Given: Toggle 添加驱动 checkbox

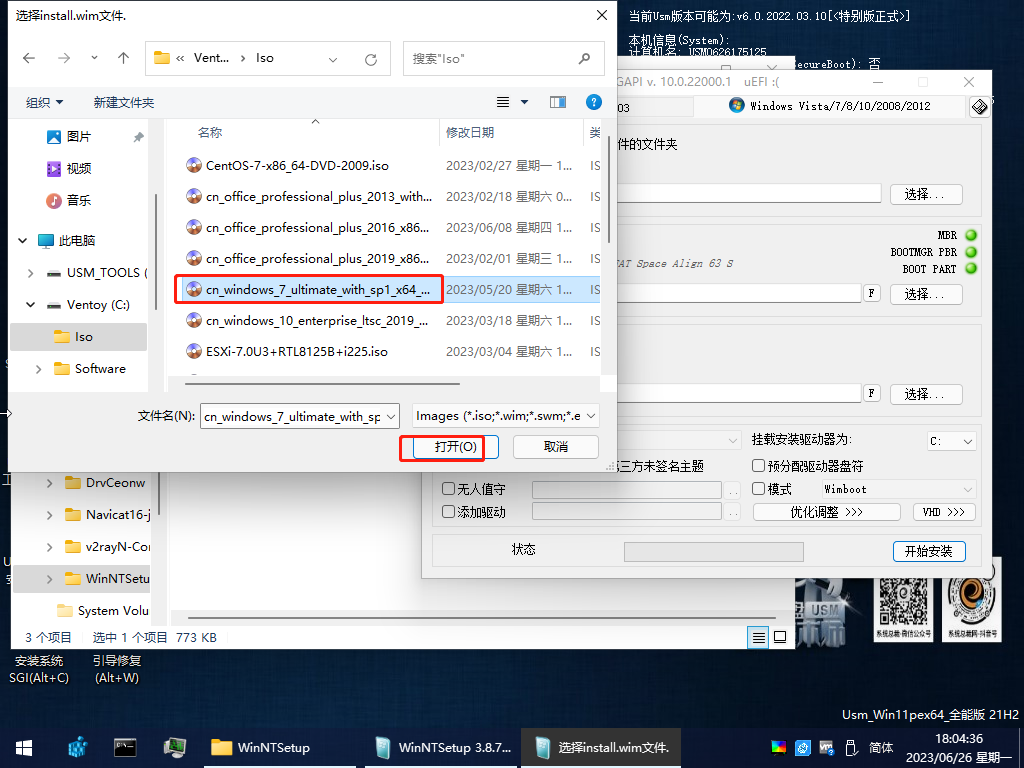Looking at the screenshot, I should [449, 511].
